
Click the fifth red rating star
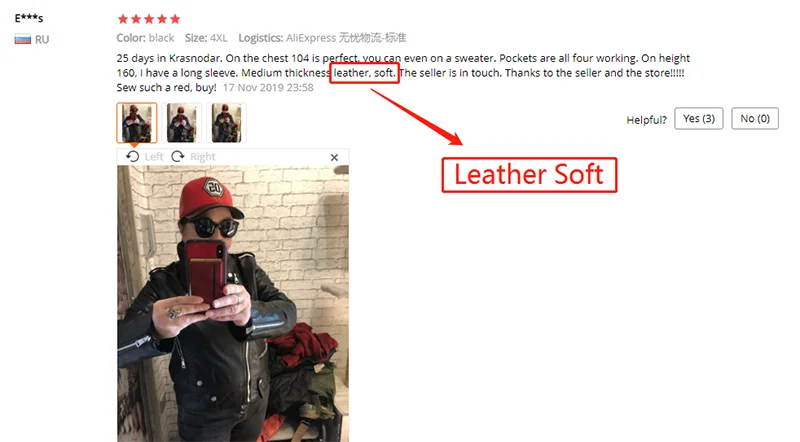(175, 19)
